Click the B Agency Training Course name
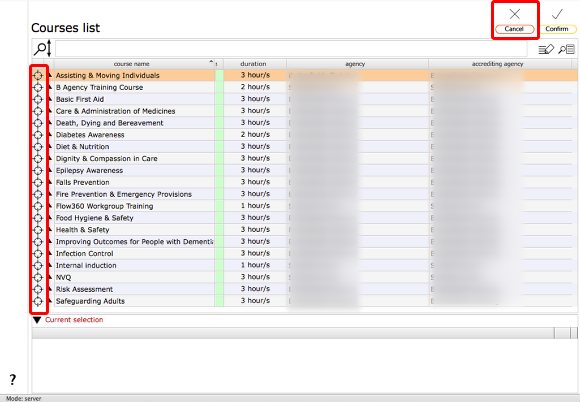The width and height of the screenshot is (580, 402). pos(100,87)
